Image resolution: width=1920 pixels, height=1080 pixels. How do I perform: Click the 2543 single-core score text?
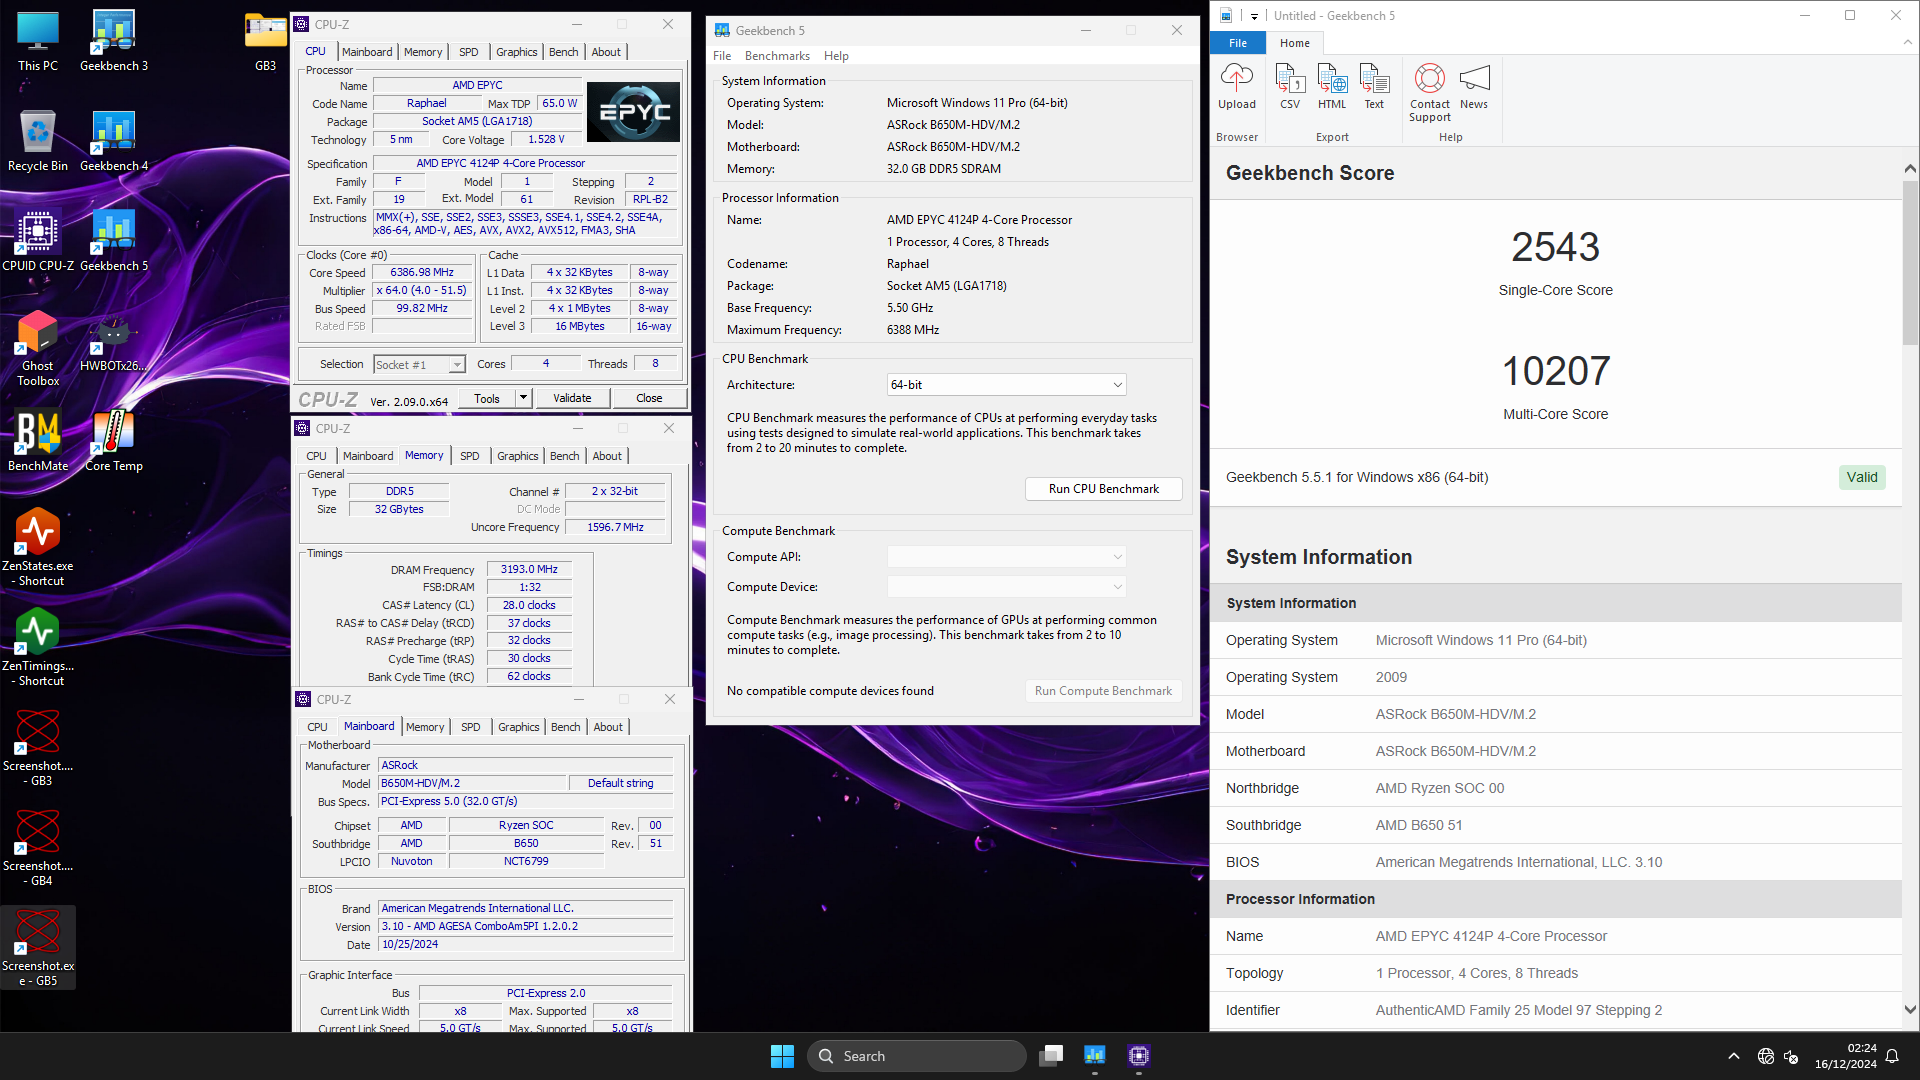(1555, 247)
